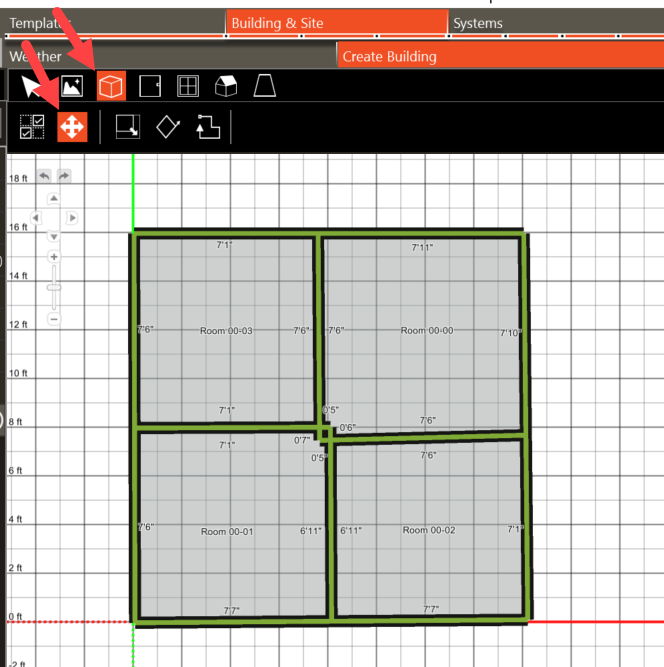This screenshot has height=667, width=664.
Task: Select Room 00-02 in the floor plan
Action: point(429,530)
